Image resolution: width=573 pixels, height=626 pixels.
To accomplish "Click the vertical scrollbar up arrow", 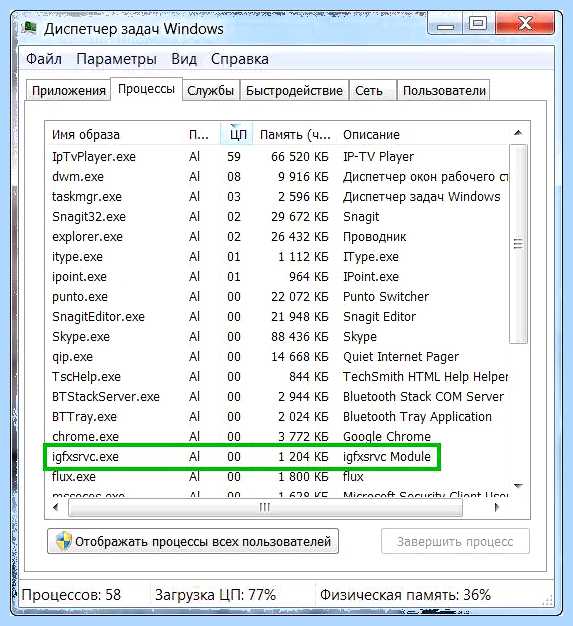I will coord(518,133).
